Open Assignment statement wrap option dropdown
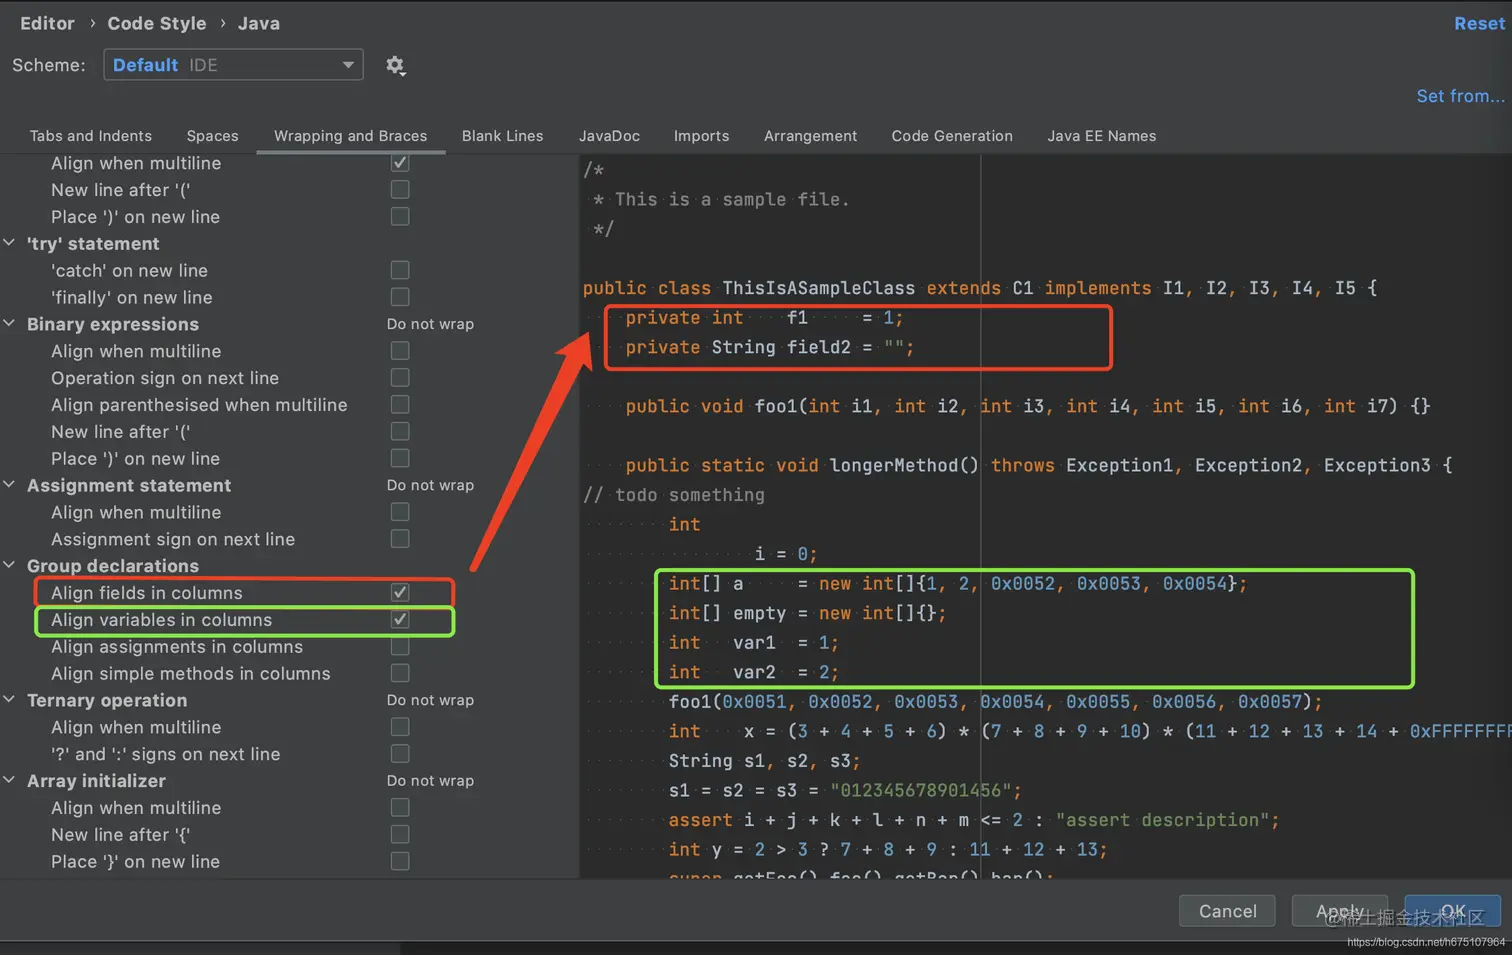 [x=430, y=485]
